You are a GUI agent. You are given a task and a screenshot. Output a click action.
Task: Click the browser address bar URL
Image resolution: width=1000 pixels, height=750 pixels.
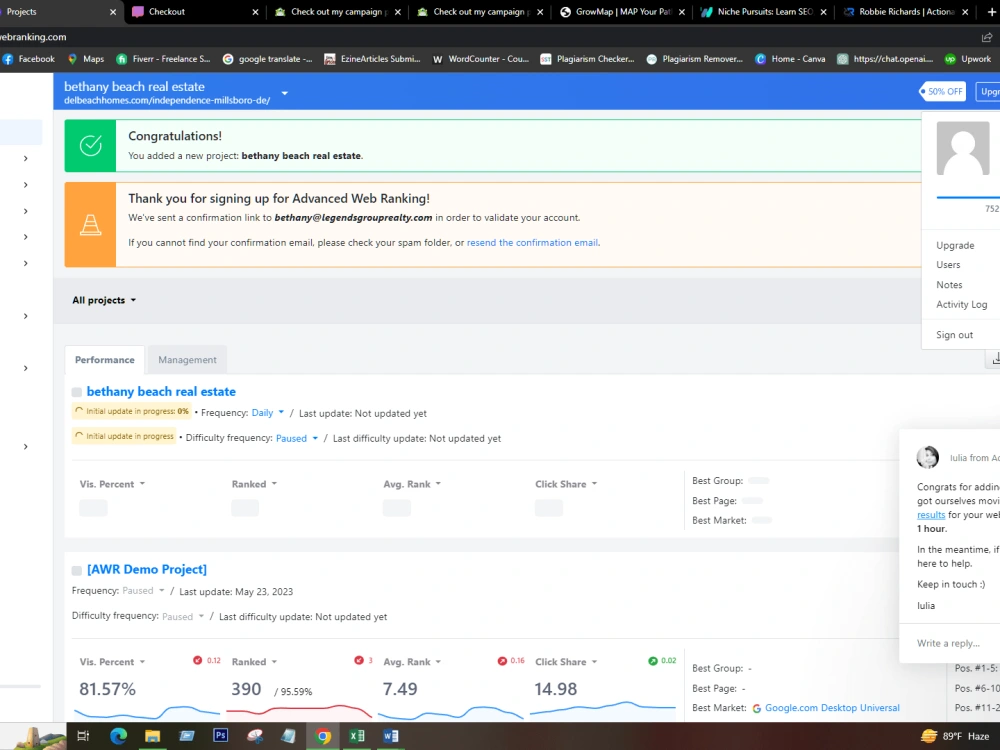(33, 37)
